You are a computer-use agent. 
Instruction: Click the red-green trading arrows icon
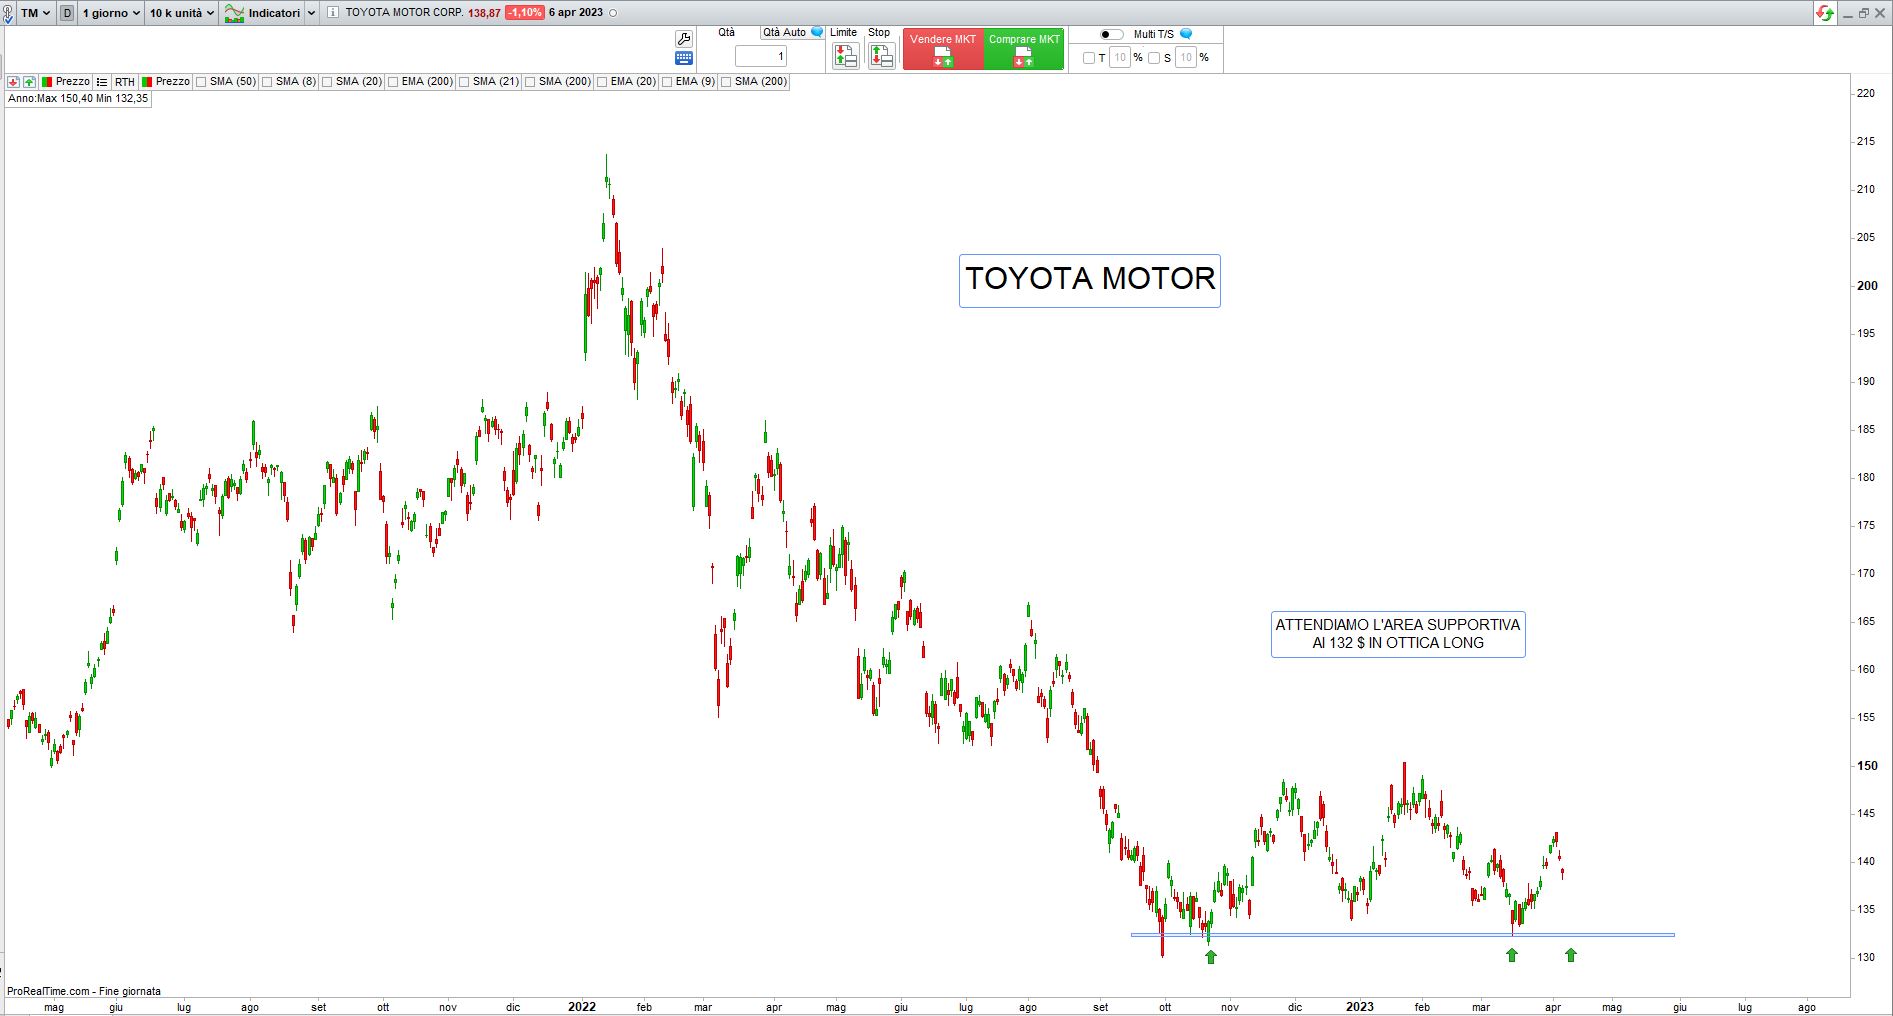(x=1825, y=13)
